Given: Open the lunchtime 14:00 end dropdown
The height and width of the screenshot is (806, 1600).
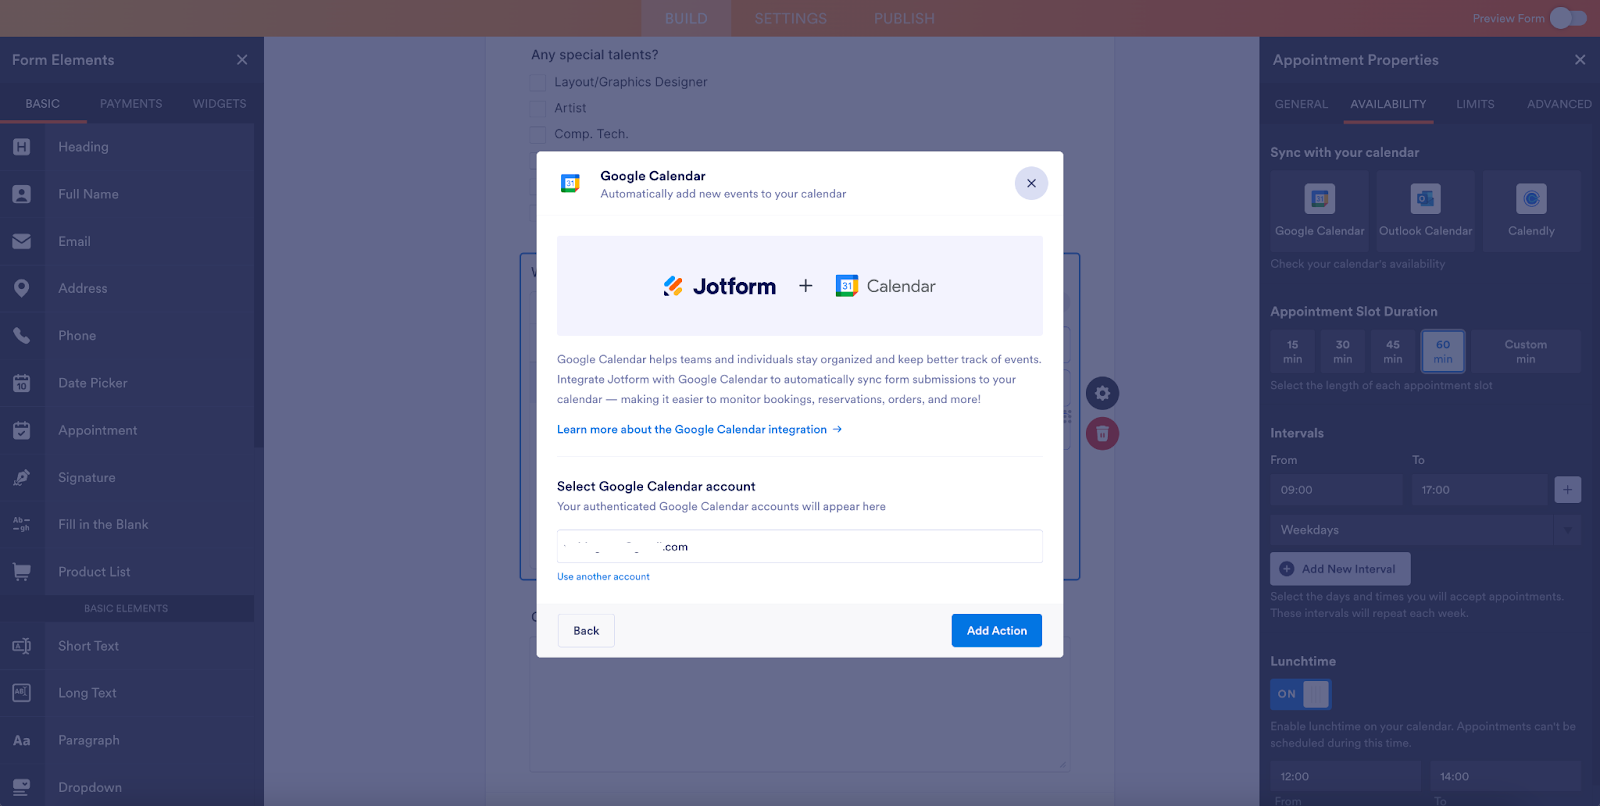Looking at the screenshot, I should (x=1506, y=776).
